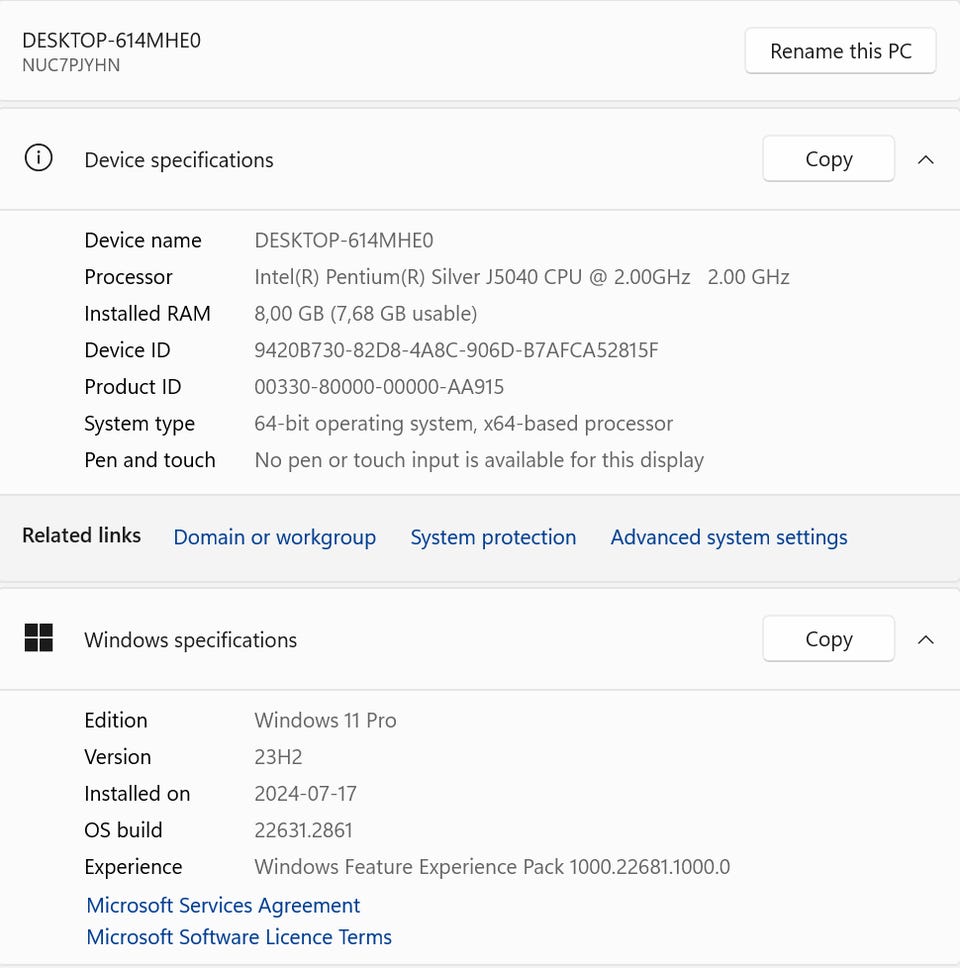Open Advanced system settings
960x968 pixels.
point(729,537)
